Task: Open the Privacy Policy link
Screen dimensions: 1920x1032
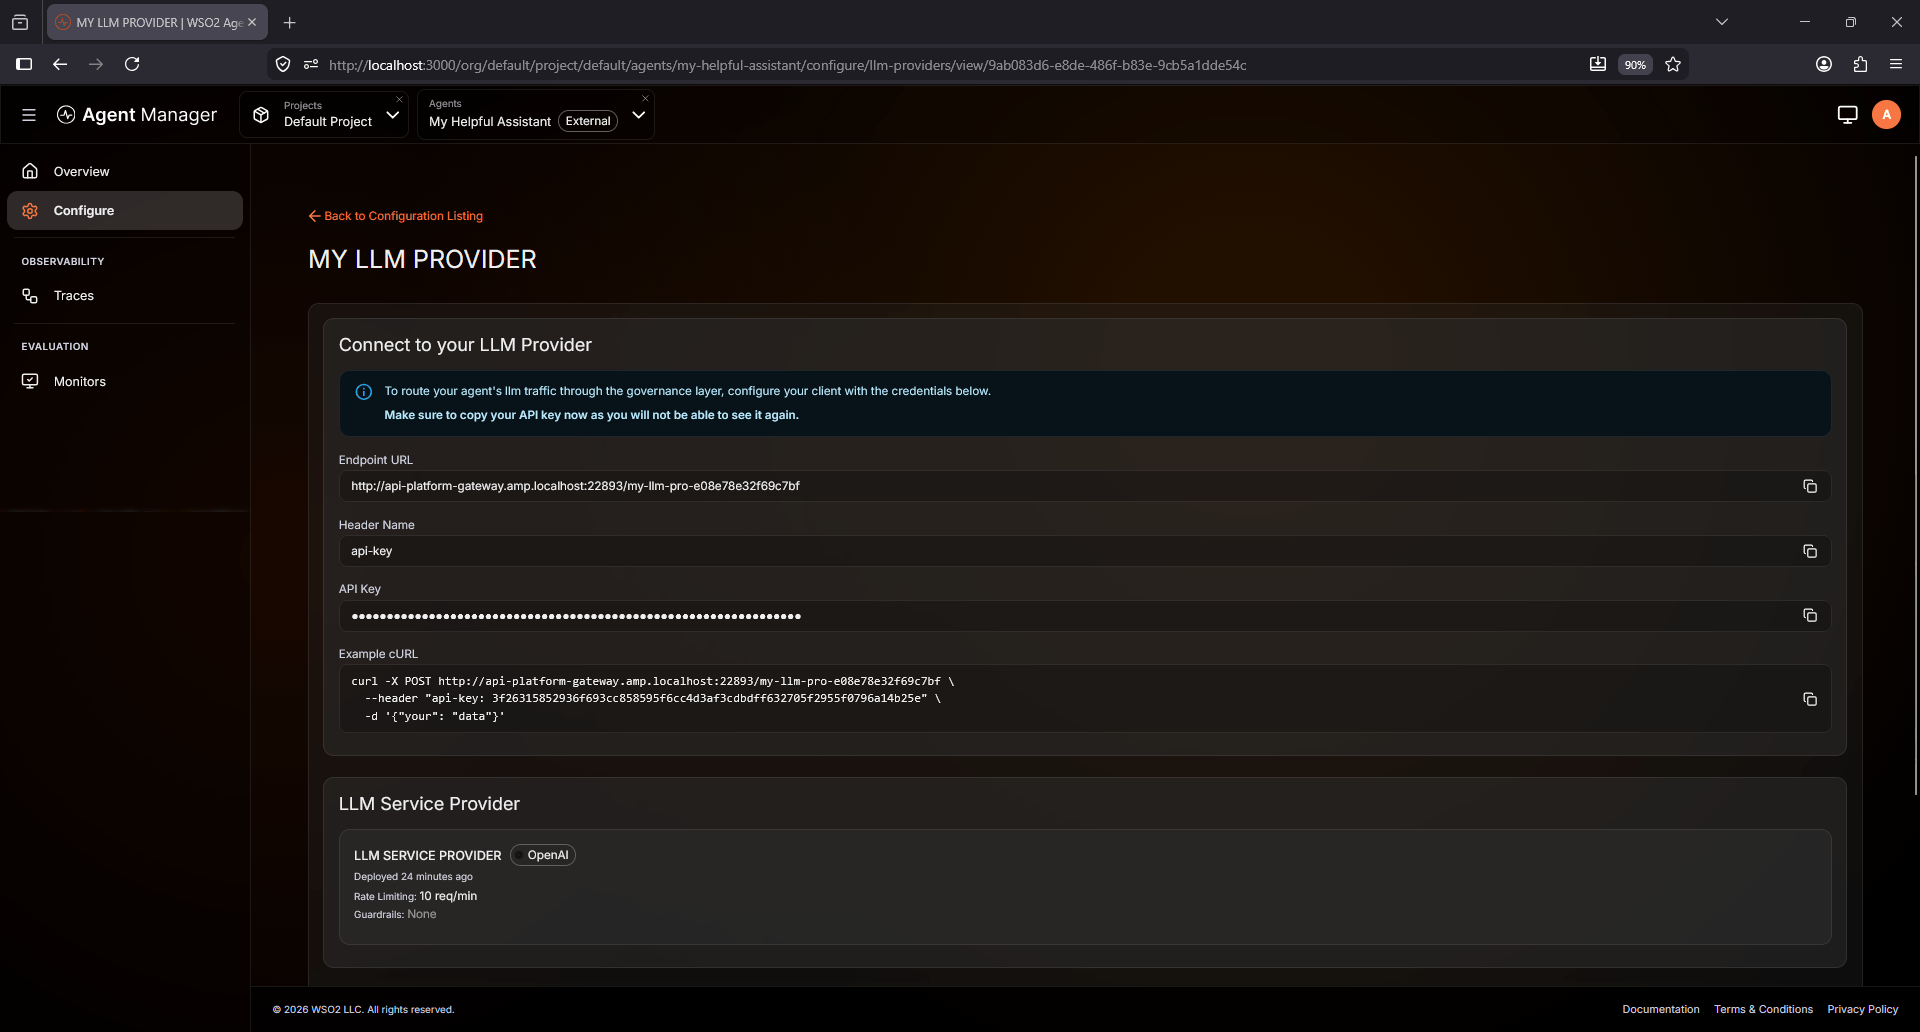Action: [x=1862, y=1009]
